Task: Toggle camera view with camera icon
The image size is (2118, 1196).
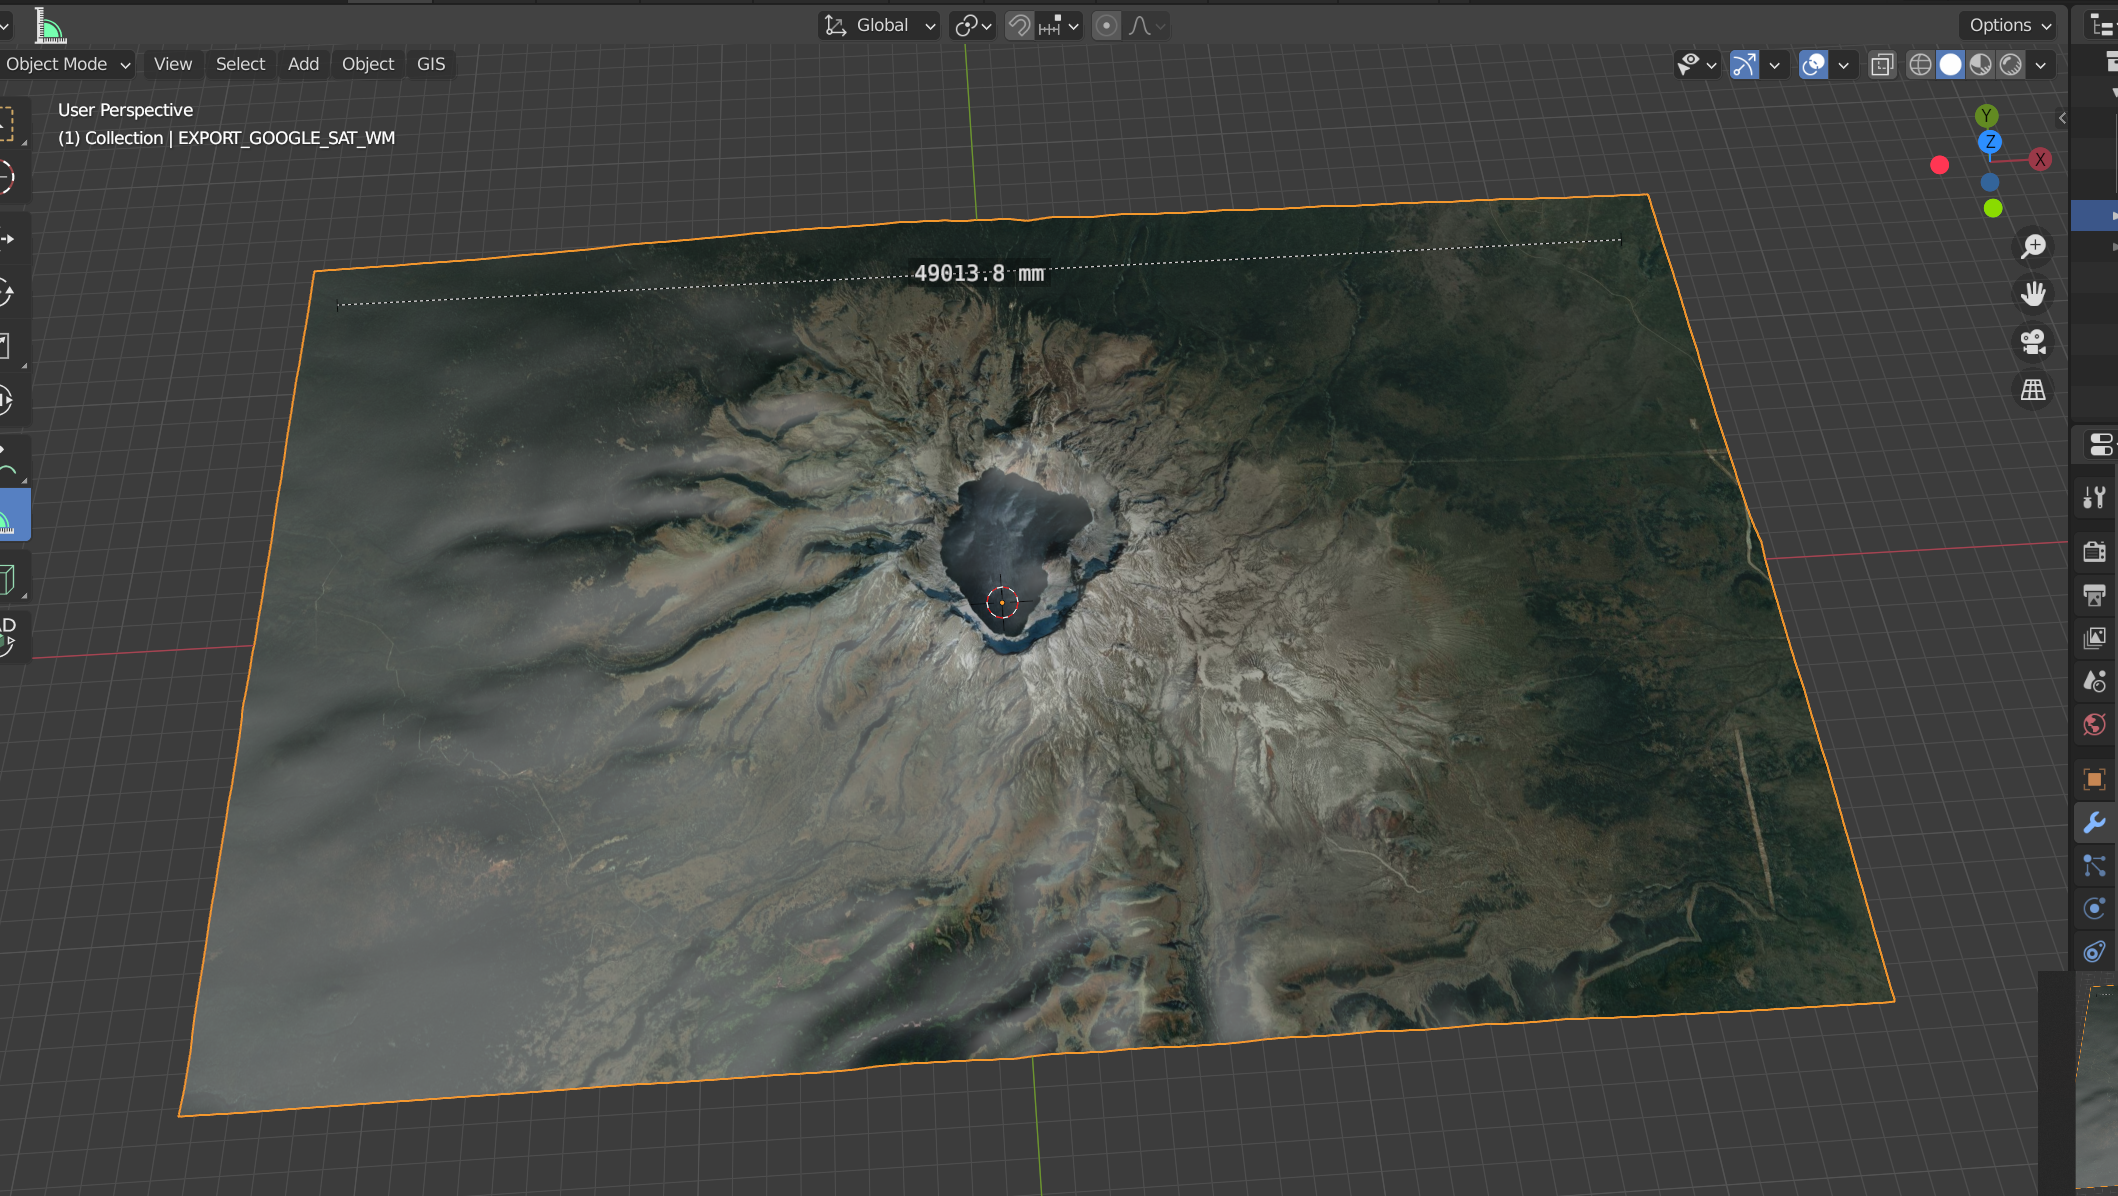Action: click(2033, 342)
